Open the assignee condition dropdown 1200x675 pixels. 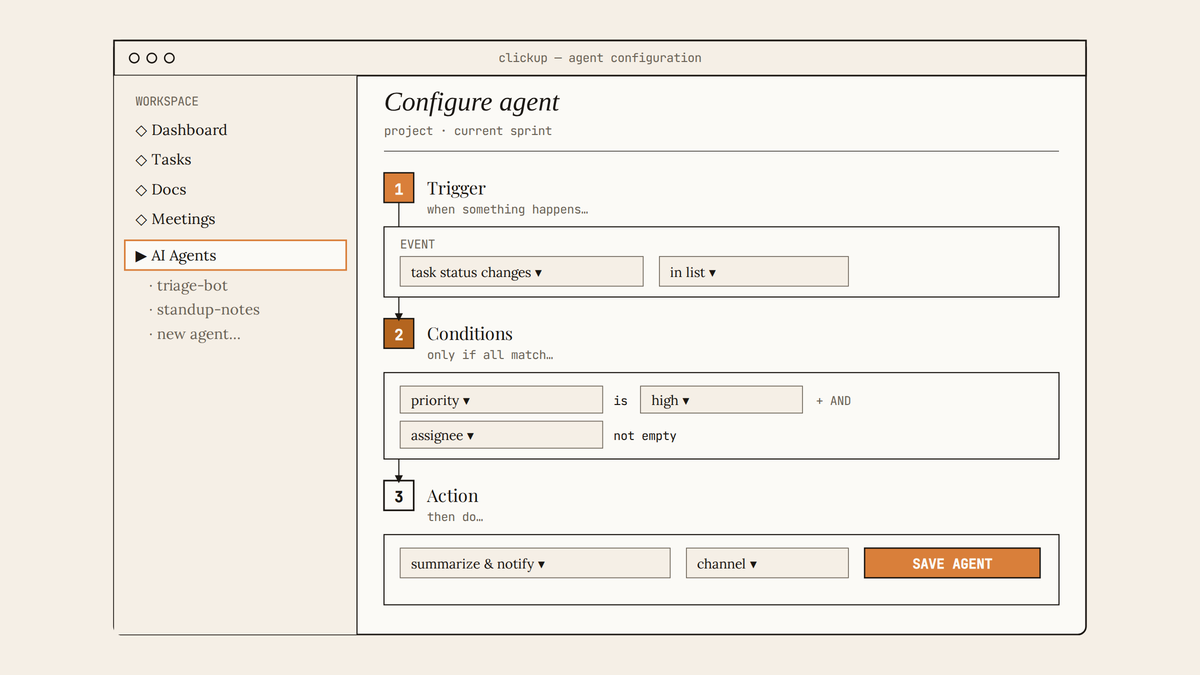pos(501,435)
